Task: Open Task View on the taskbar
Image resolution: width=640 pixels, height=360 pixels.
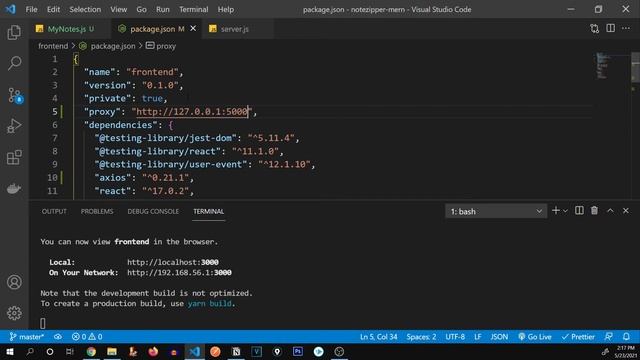Action: (70, 351)
